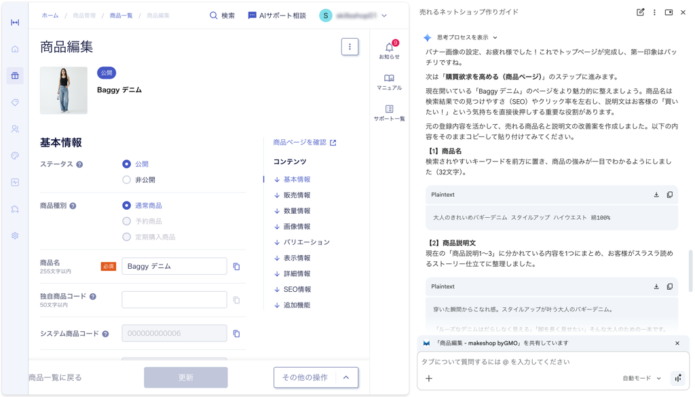Click the voice input icon in chat box
Screen dimensions: 695x397
click(x=678, y=378)
